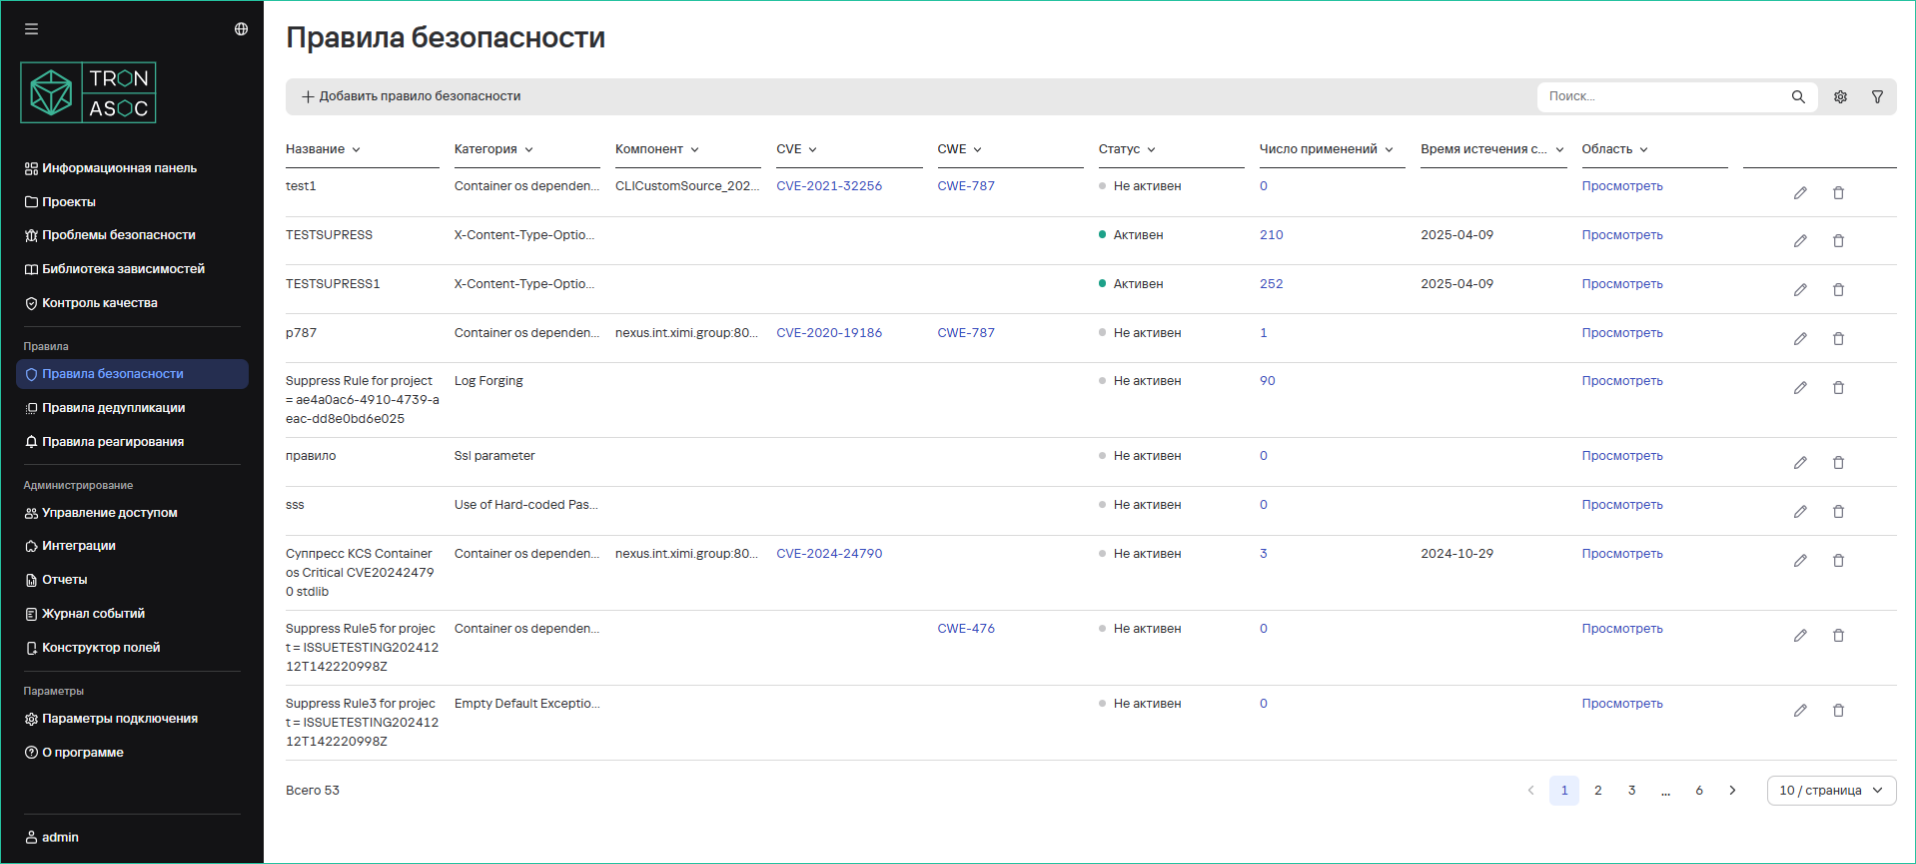
Task: Delete the TESTSUPRESS rule with trash icon
Action: (x=1838, y=241)
